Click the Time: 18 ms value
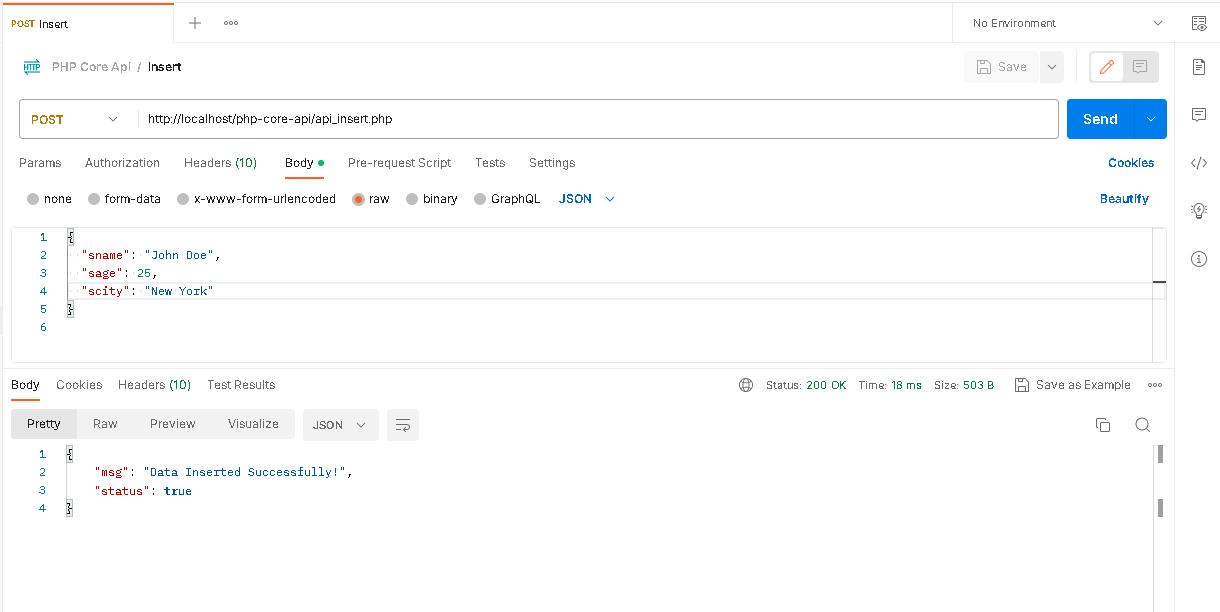This screenshot has width=1220, height=612. [890, 385]
